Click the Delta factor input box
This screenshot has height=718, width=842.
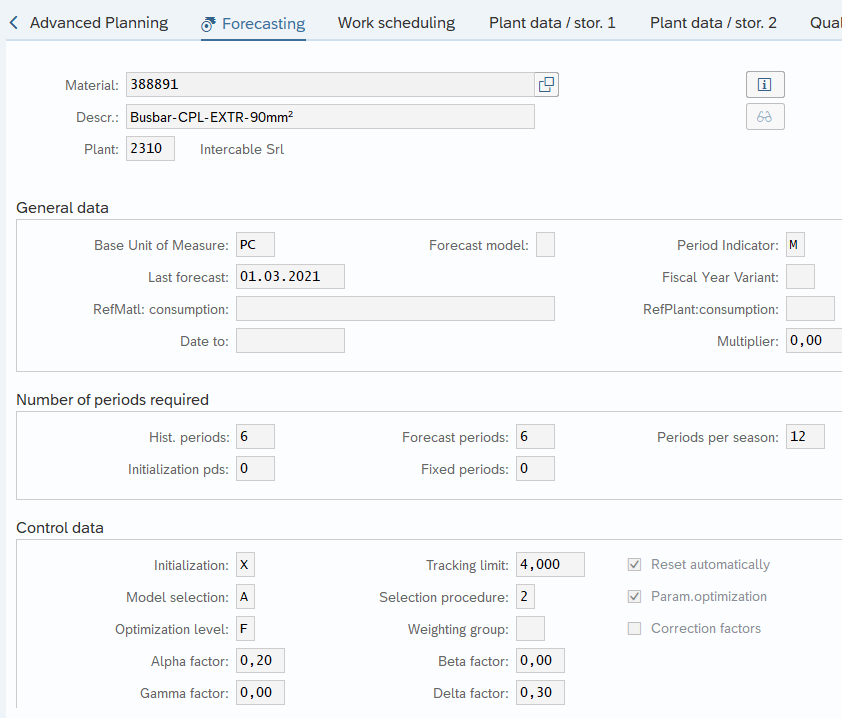(x=540, y=693)
